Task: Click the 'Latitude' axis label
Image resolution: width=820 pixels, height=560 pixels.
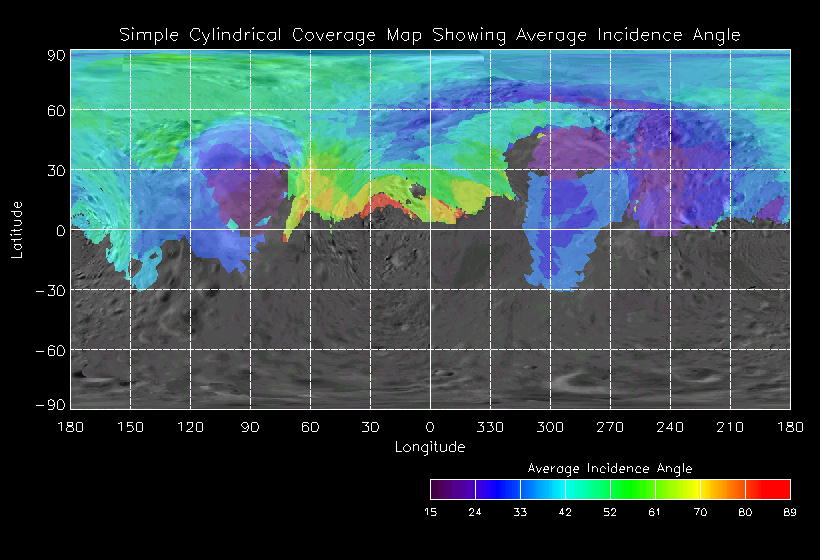Action: 17,230
